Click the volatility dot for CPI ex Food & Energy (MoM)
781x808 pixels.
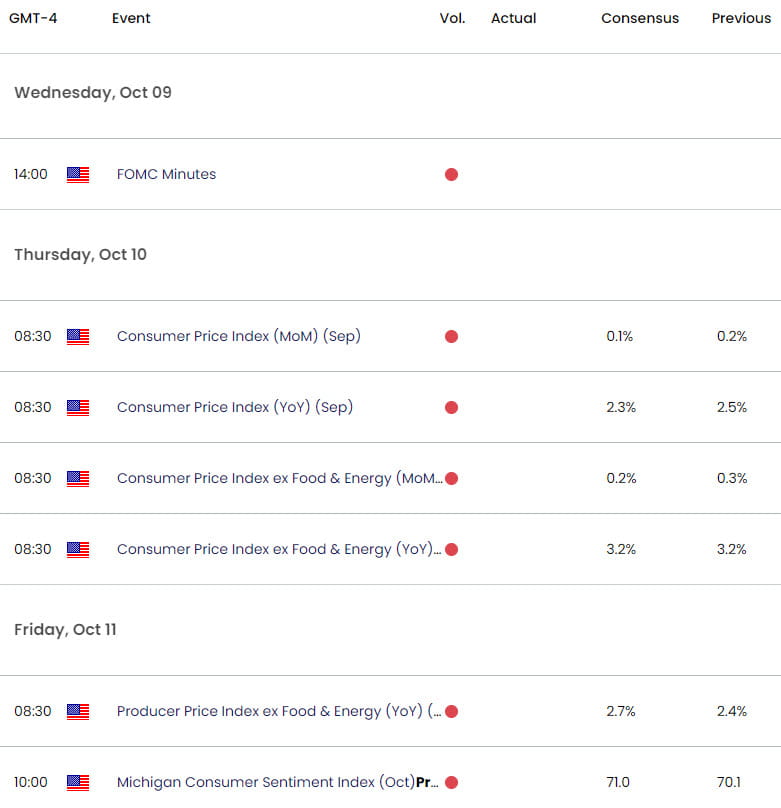(x=451, y=478)
